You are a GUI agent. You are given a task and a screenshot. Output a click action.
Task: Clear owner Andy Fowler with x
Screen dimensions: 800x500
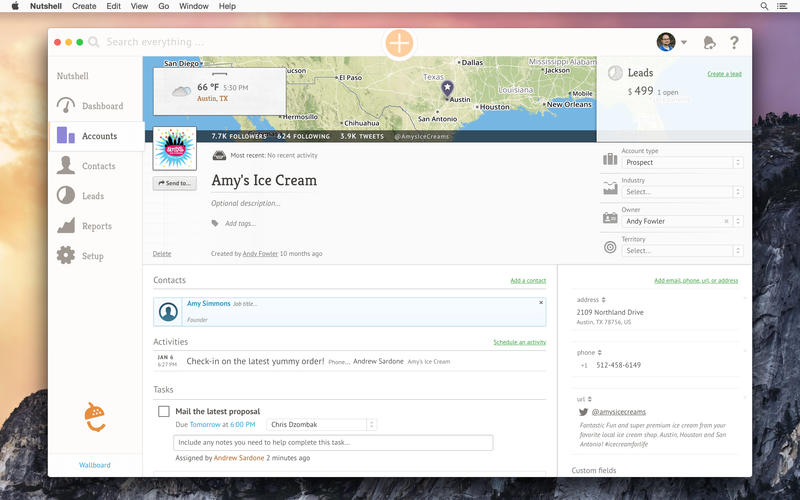727,221
